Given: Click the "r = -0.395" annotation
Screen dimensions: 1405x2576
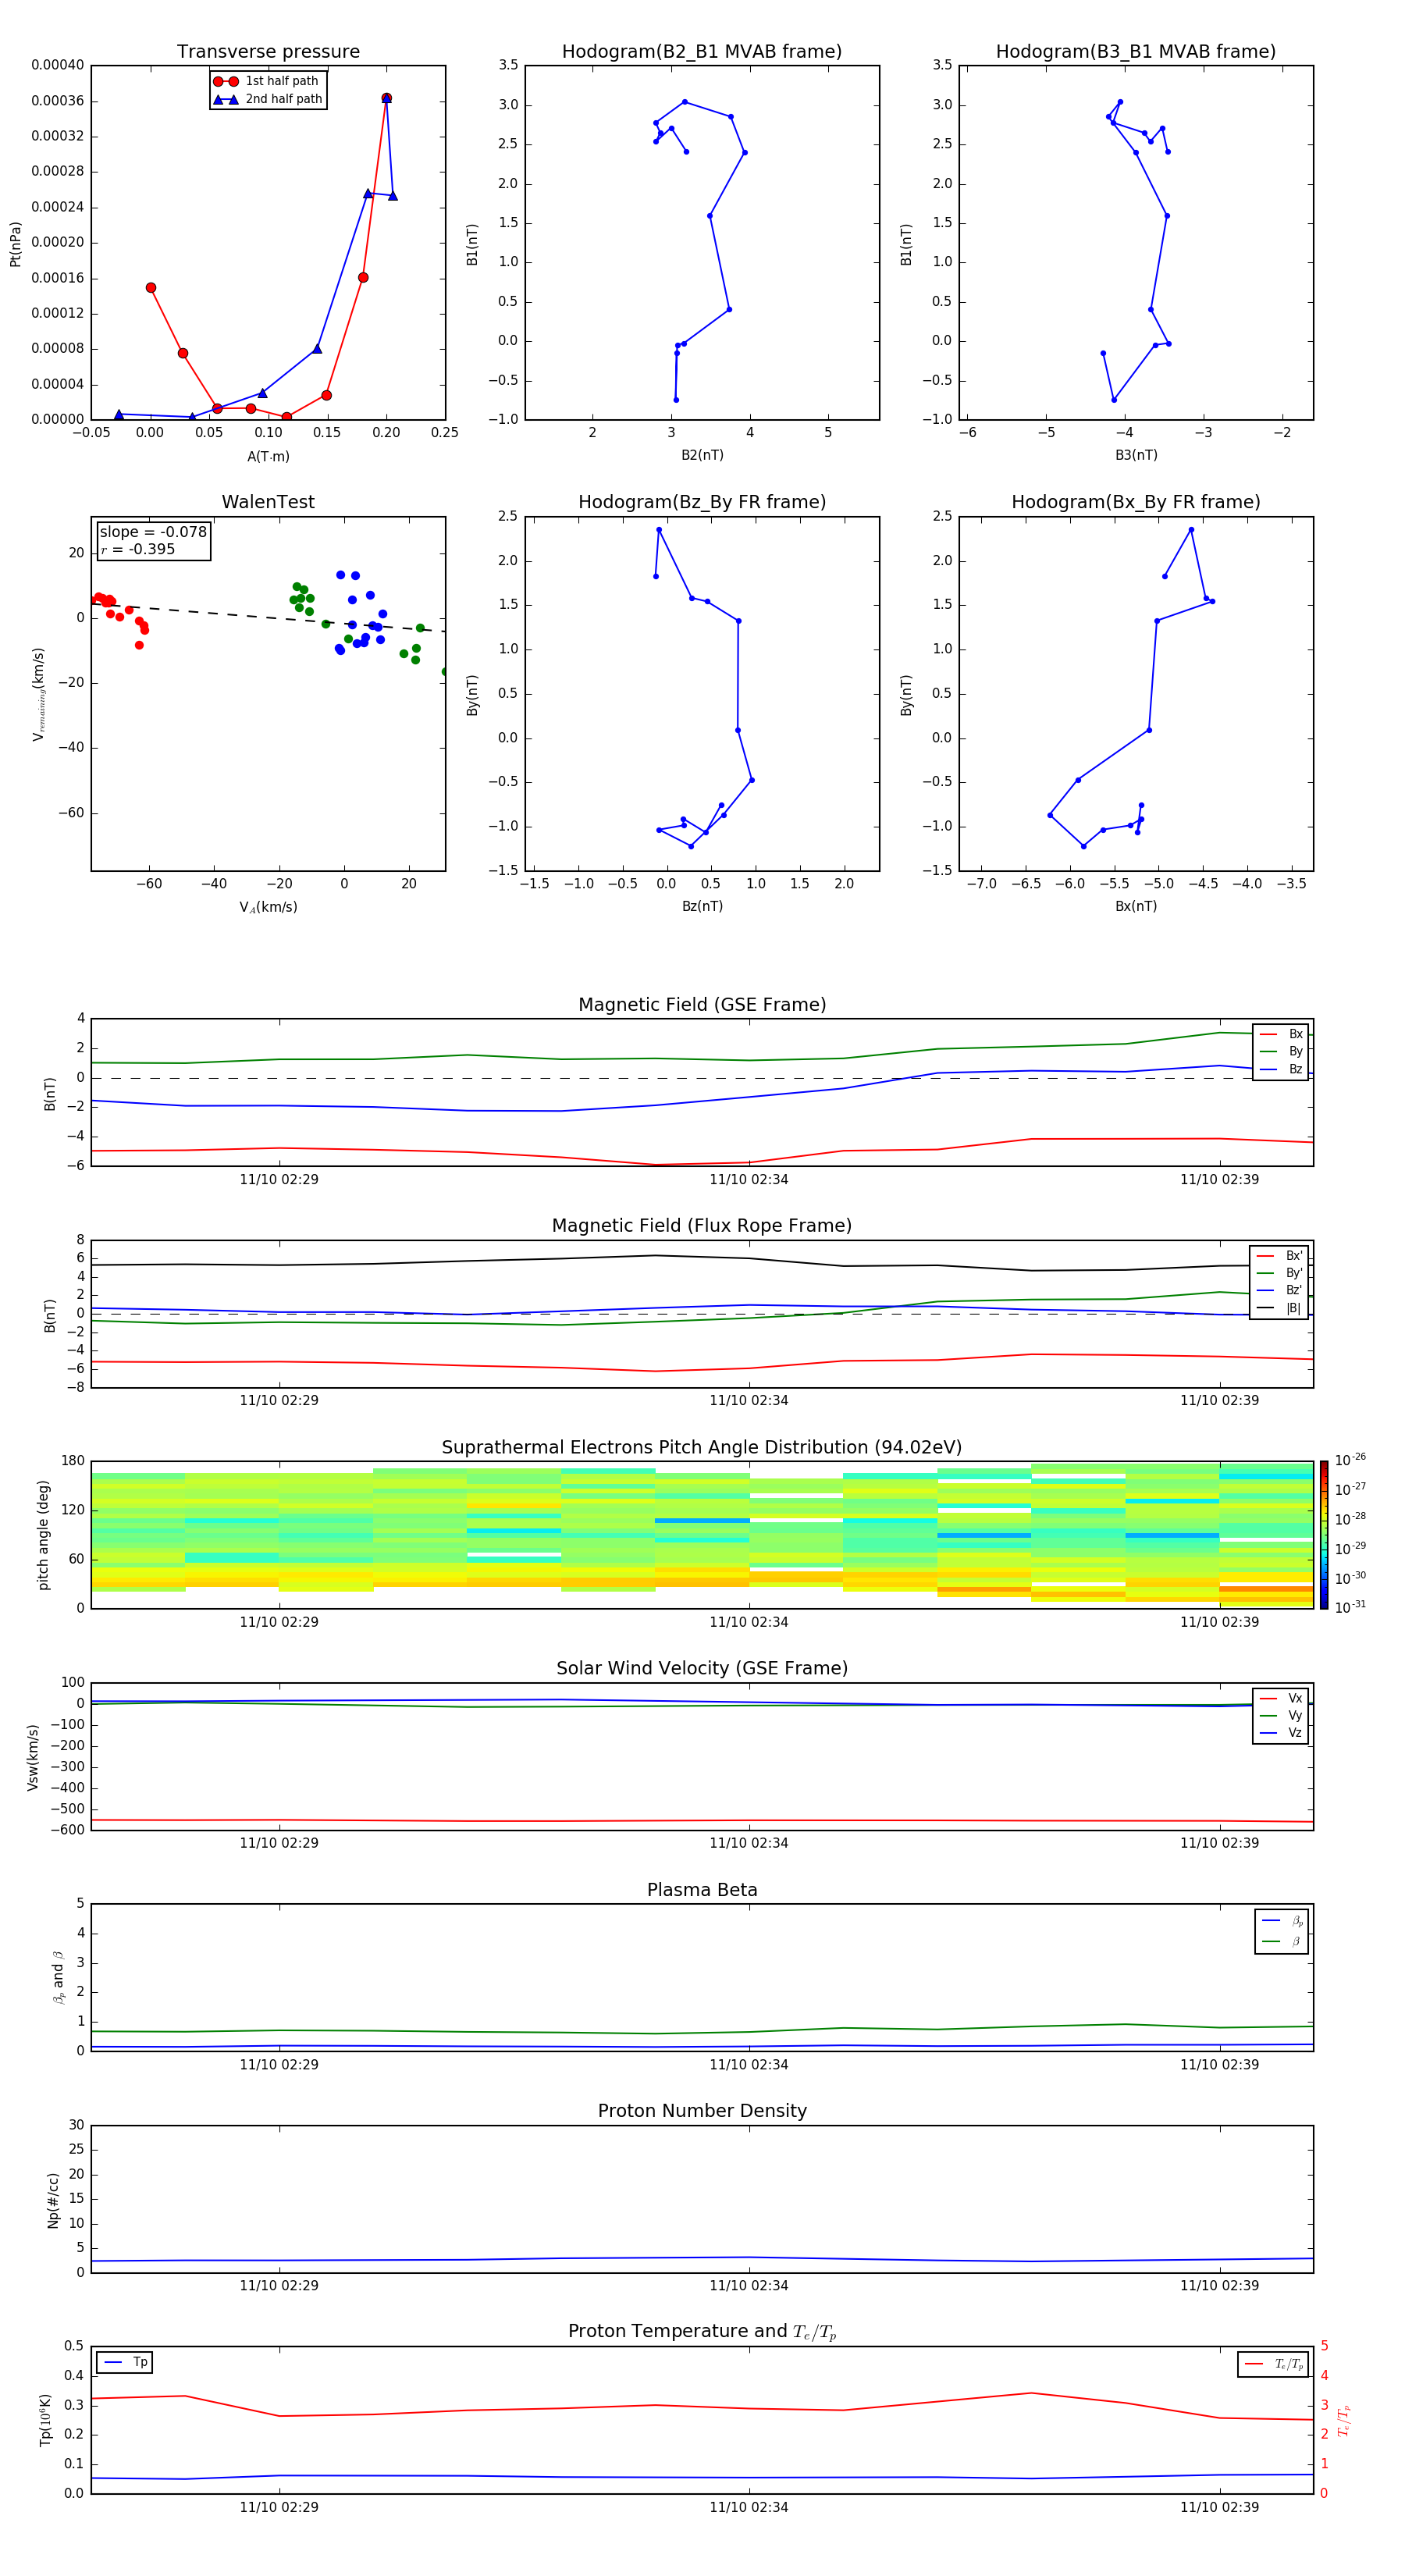Looking at the screenshot, I should pos(138,549).
